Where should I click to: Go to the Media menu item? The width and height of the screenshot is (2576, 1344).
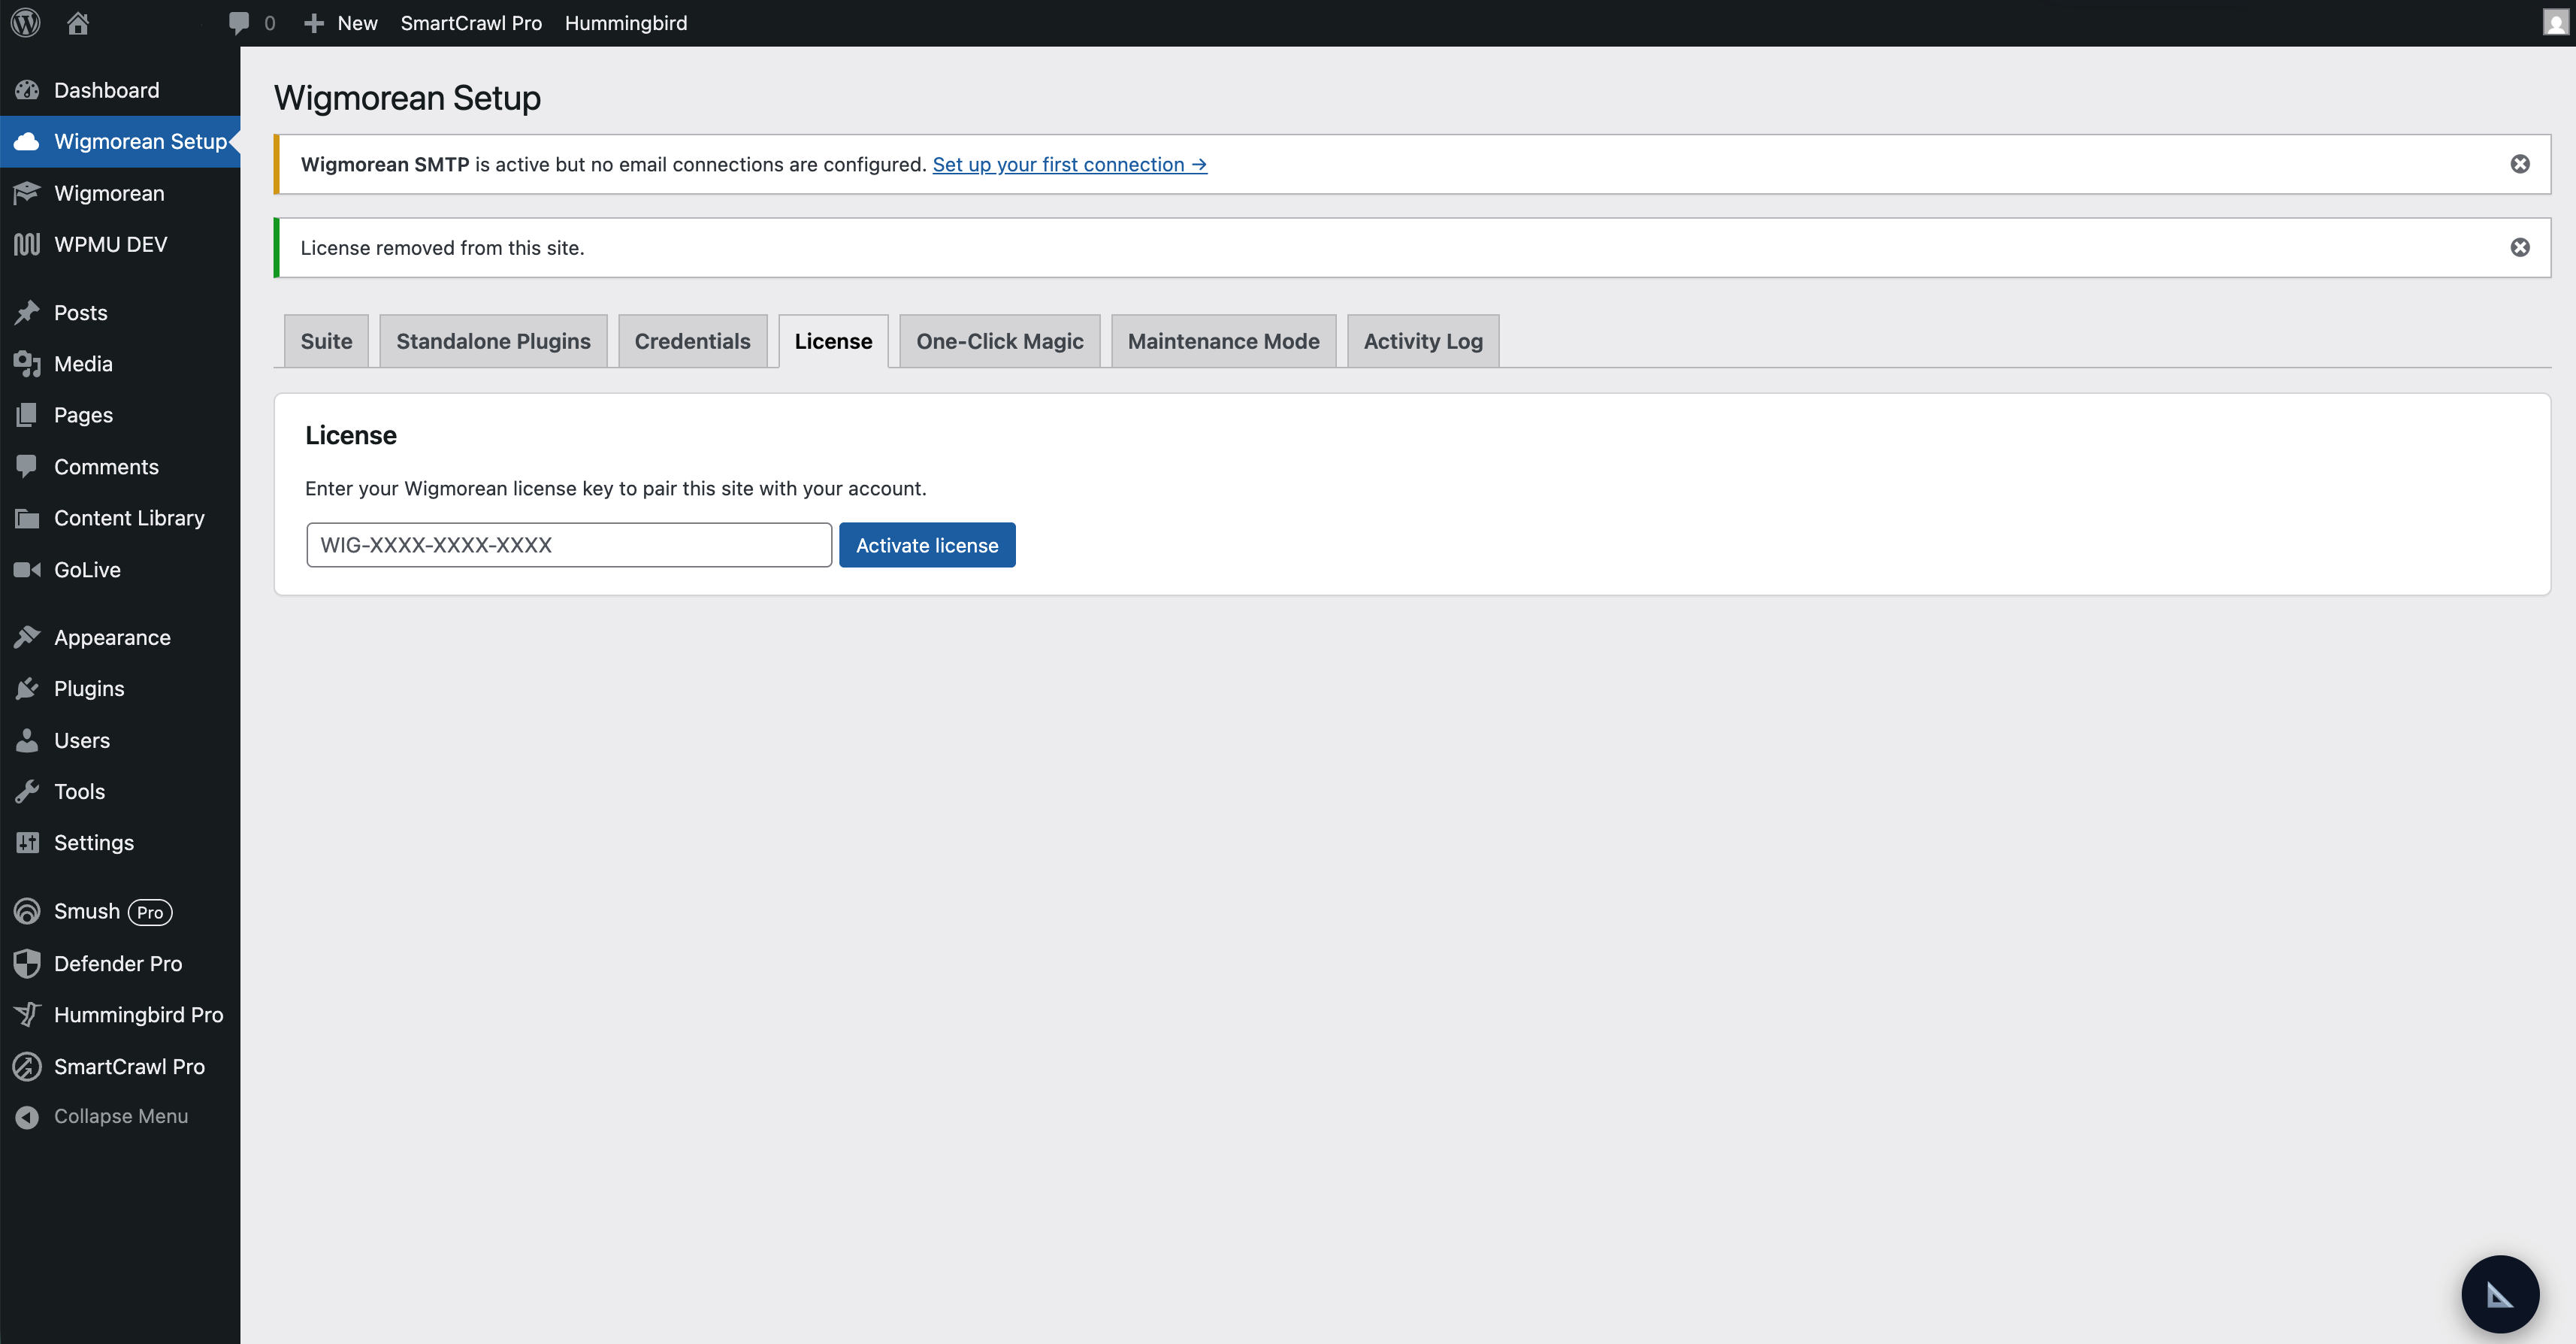(x=120, y=364)
